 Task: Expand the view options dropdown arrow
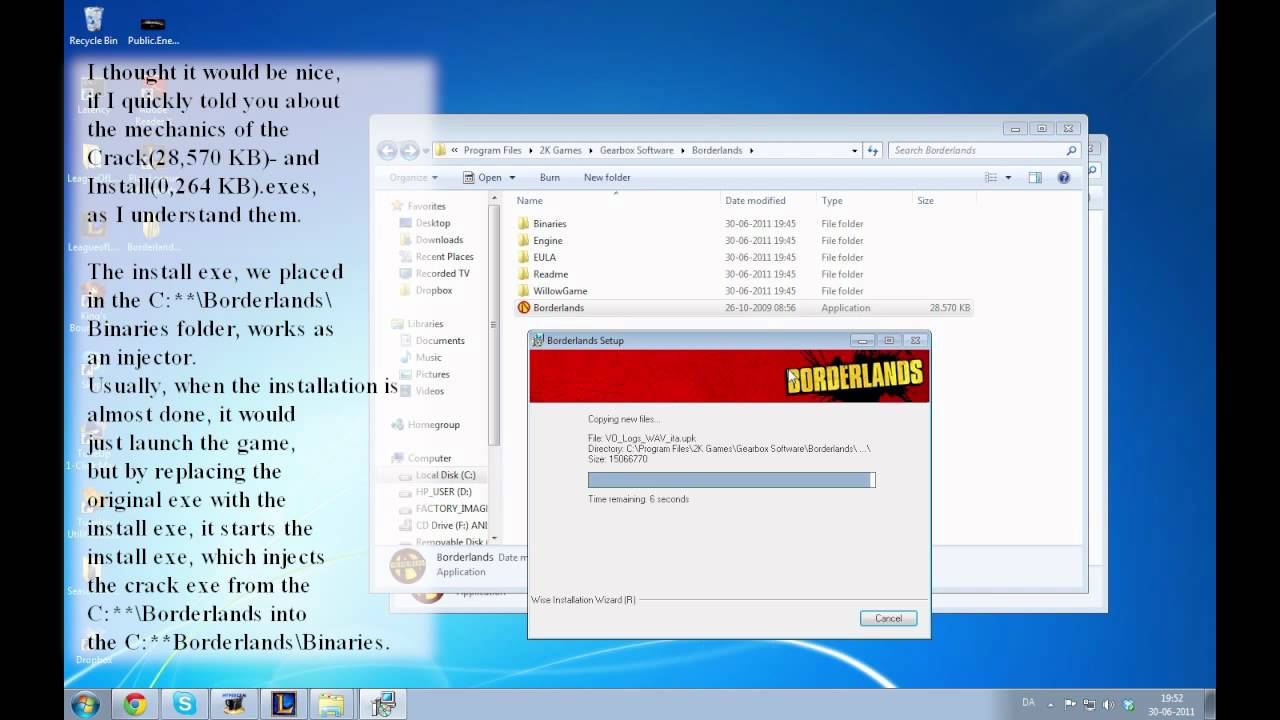point(1008,177)
